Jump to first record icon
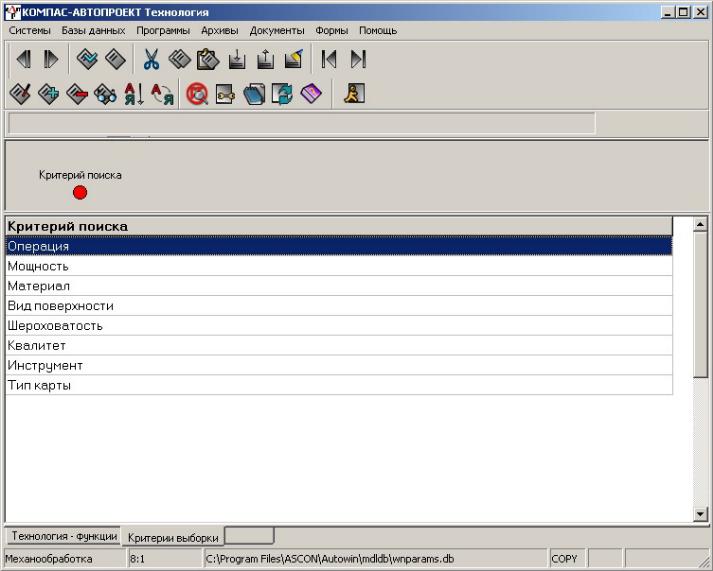This screenshot has width=713, height=571. tap(329, 59)
